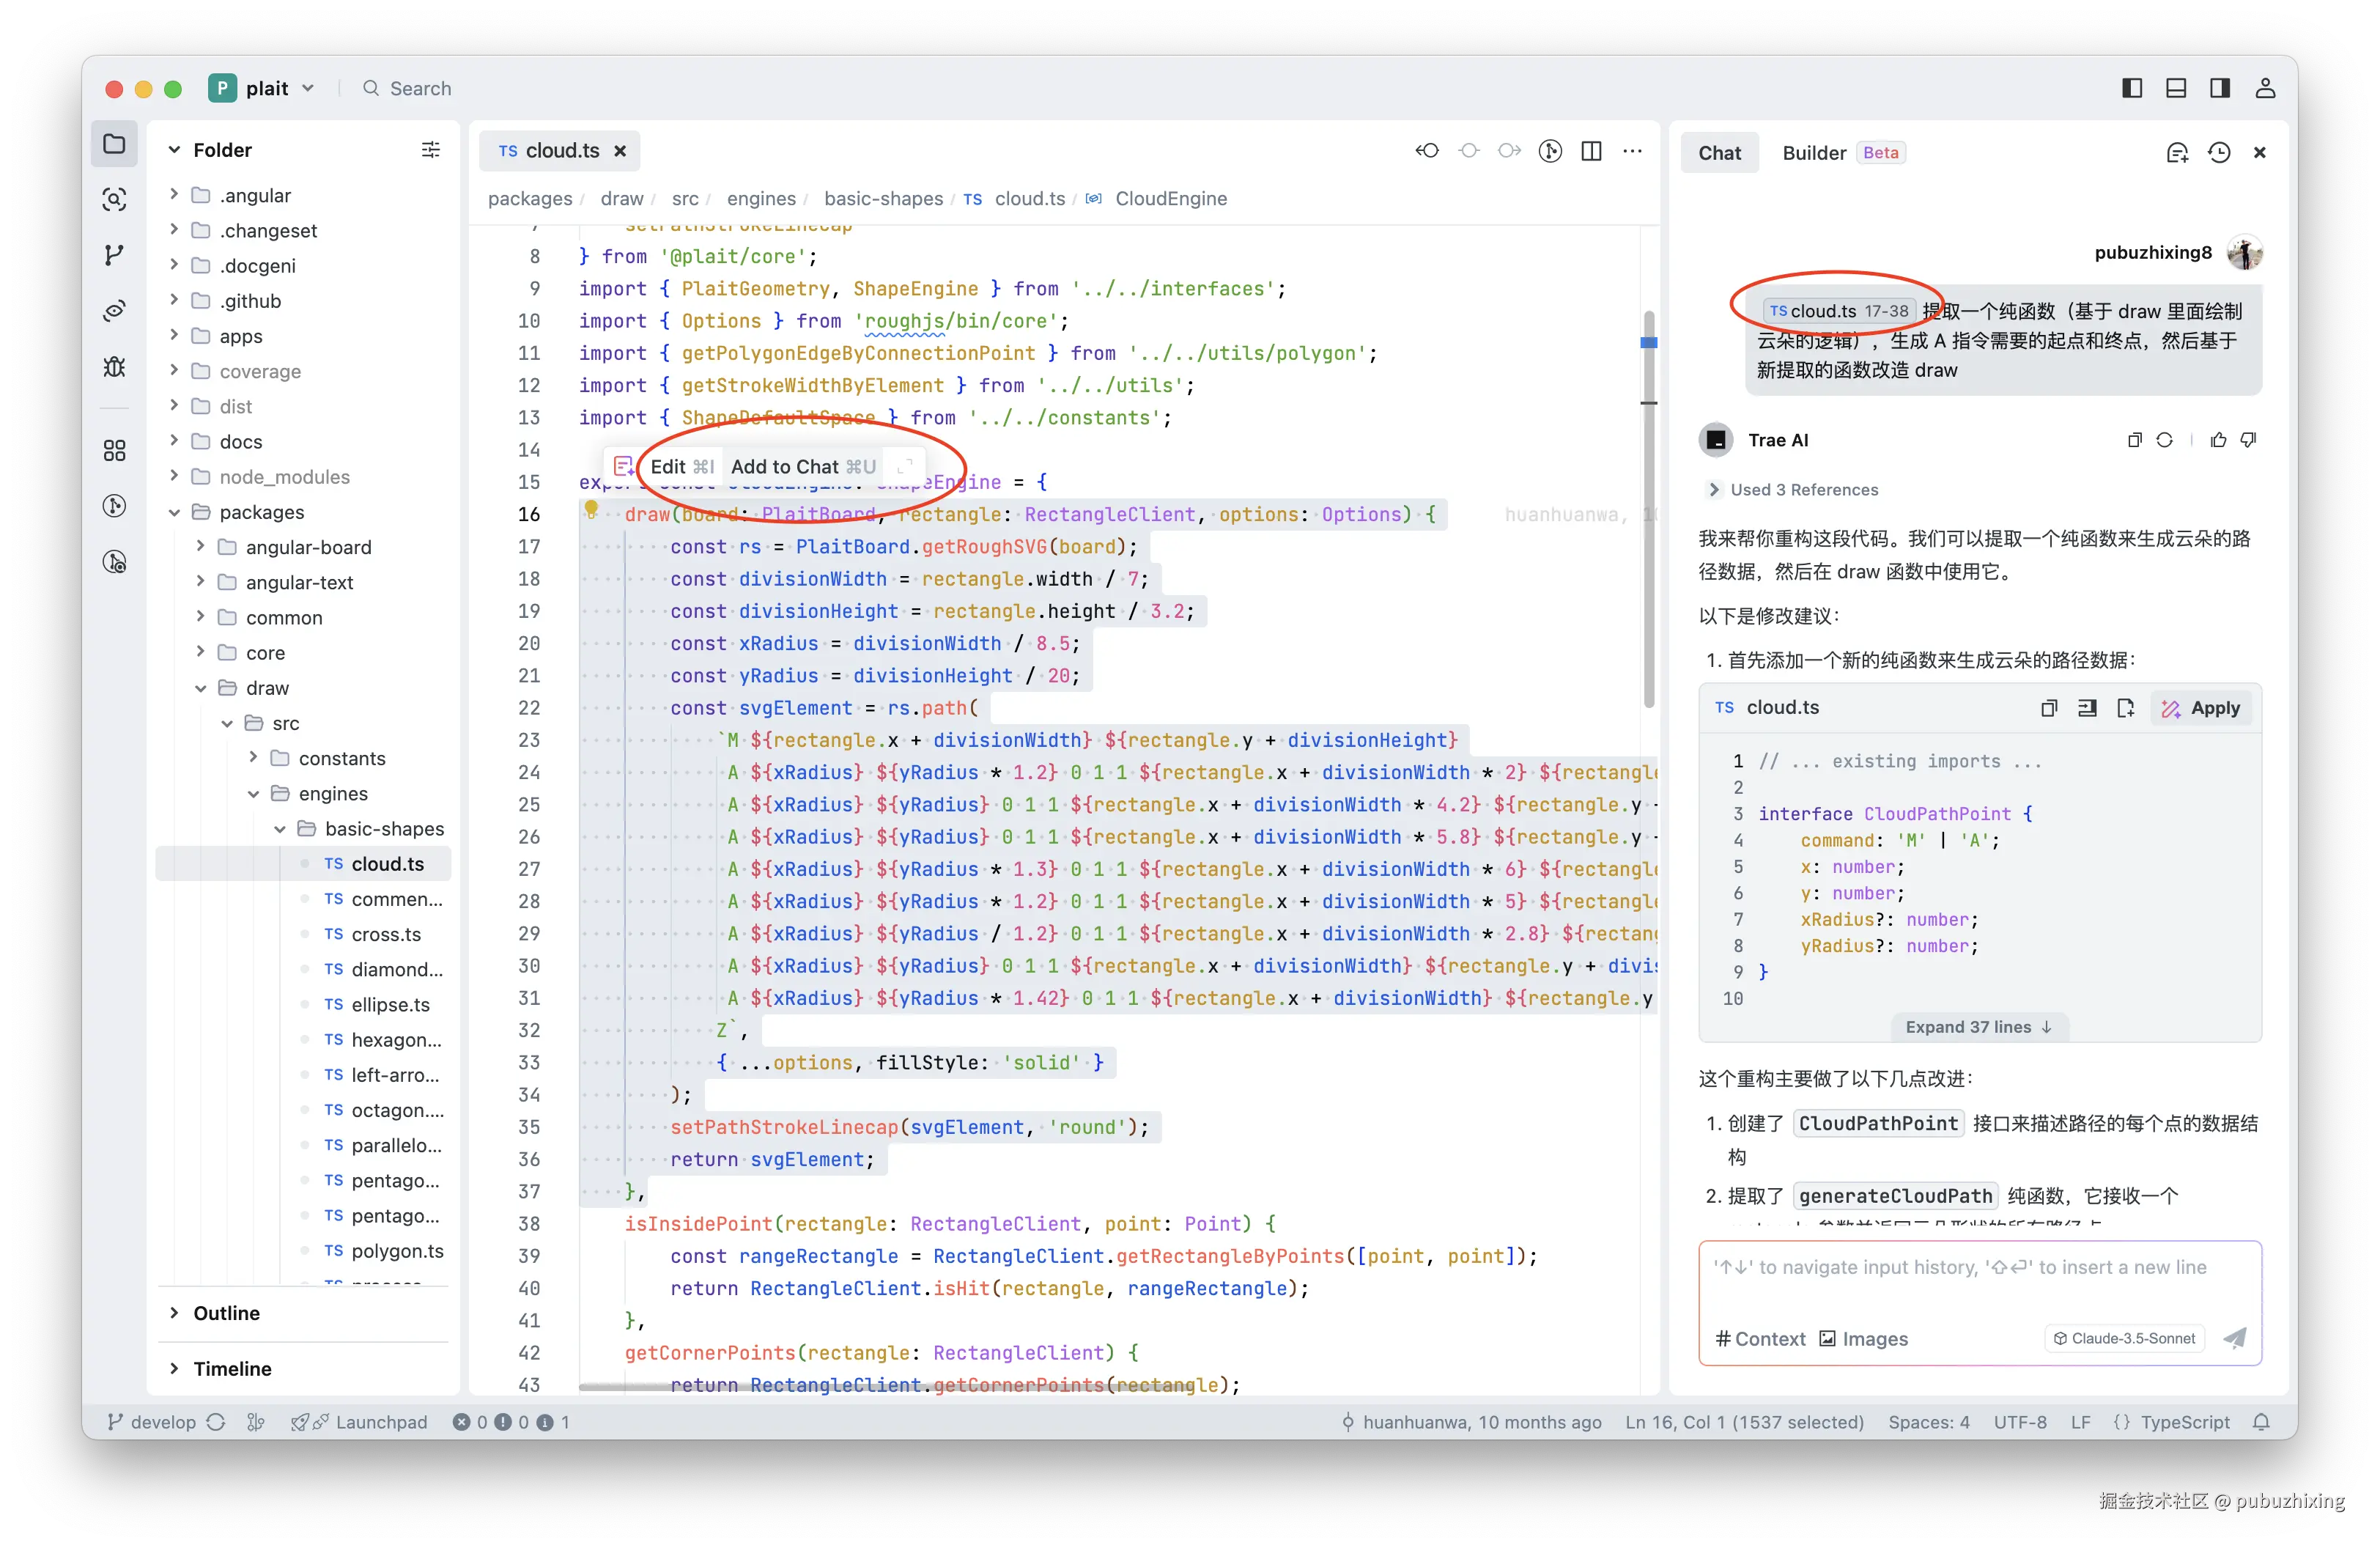2380x1548 pixels.
Task: Click the split editor icon
Action: (x=1591, y=151)
